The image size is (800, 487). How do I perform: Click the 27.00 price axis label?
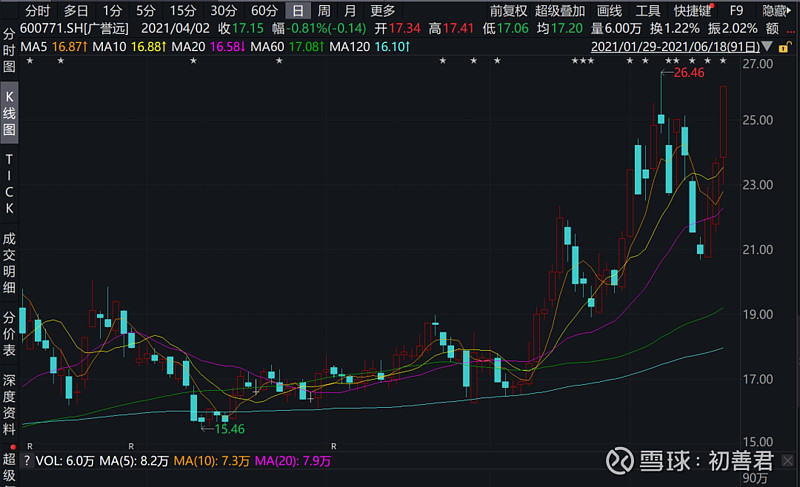click(758, 64)
